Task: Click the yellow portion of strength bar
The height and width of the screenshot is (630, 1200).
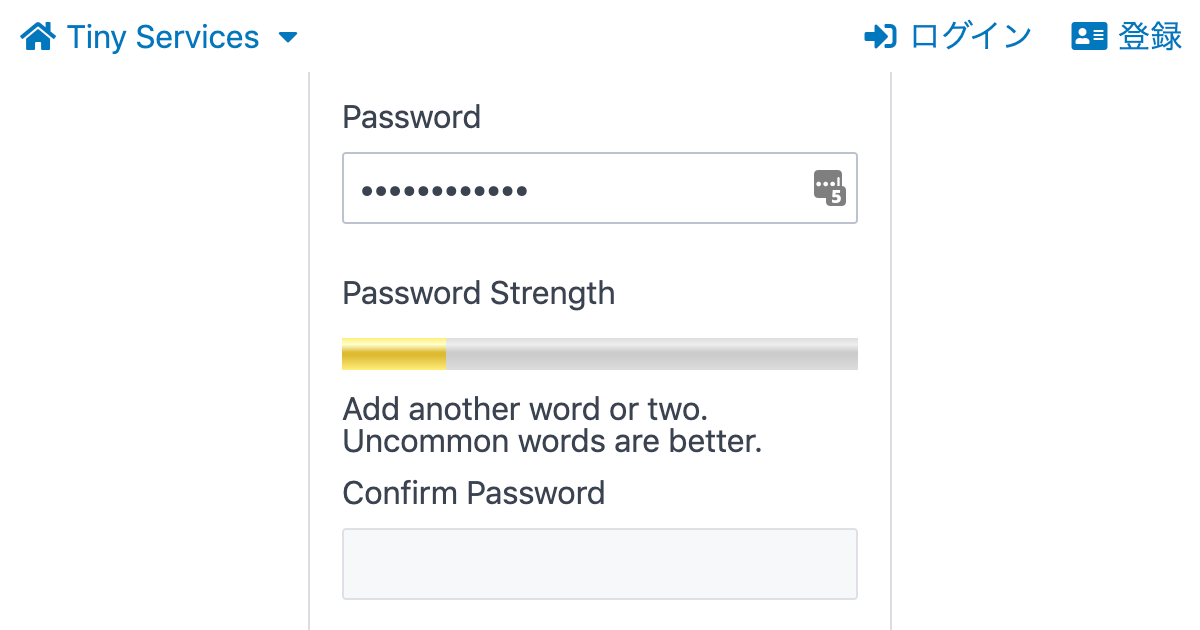Action: [x=393, y=354]
